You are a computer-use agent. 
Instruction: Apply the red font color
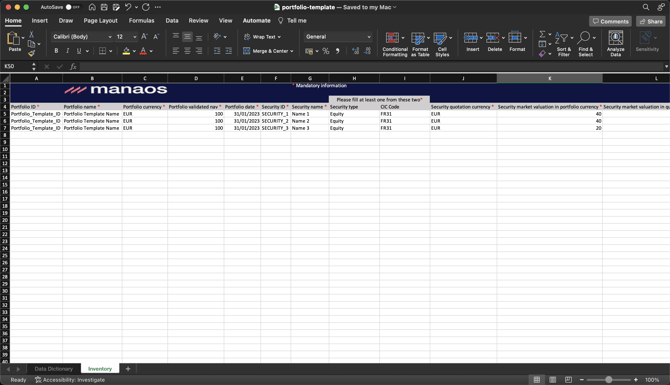(143, 51)
